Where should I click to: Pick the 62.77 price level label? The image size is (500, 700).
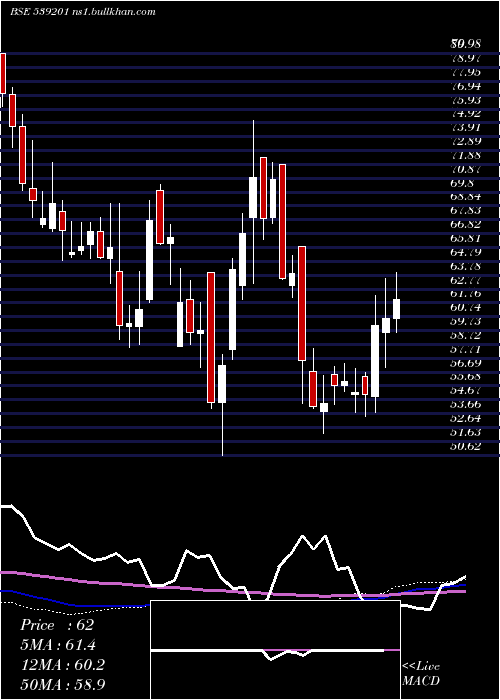click(x=466, y=280)
